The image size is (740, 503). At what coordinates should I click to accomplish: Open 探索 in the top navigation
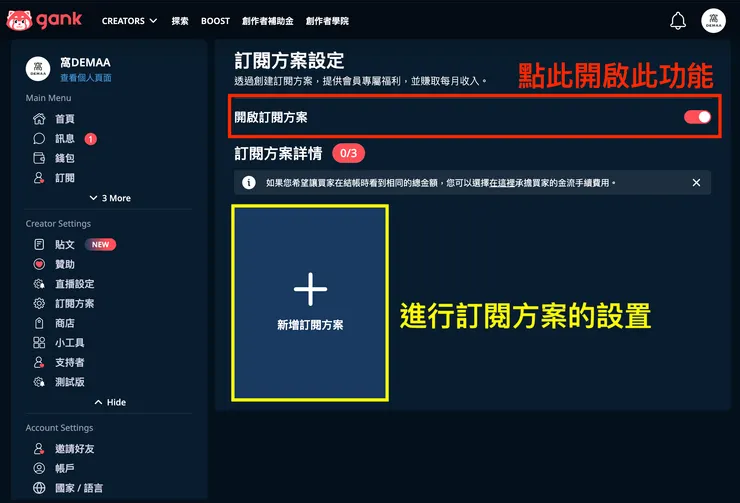pos(180,21)
